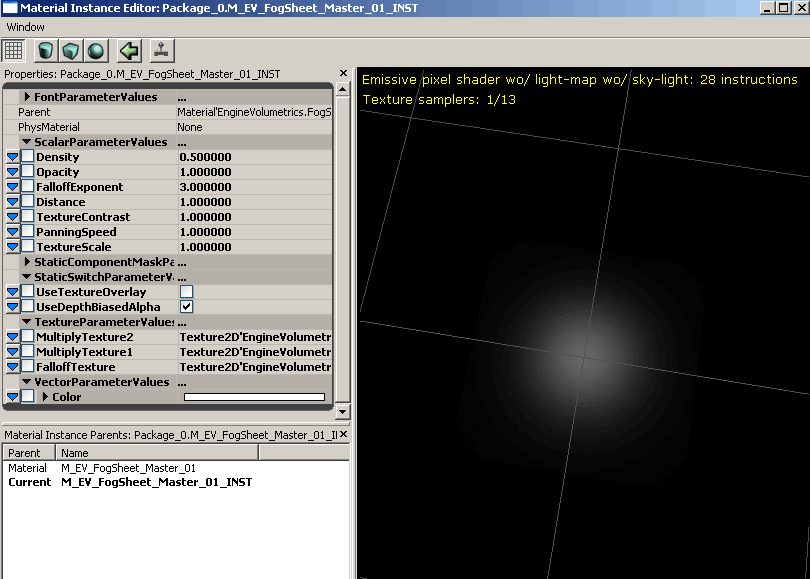810x579 pixels.
Task: Toggle the grid display toolbar icon
Action: (13, 51)
